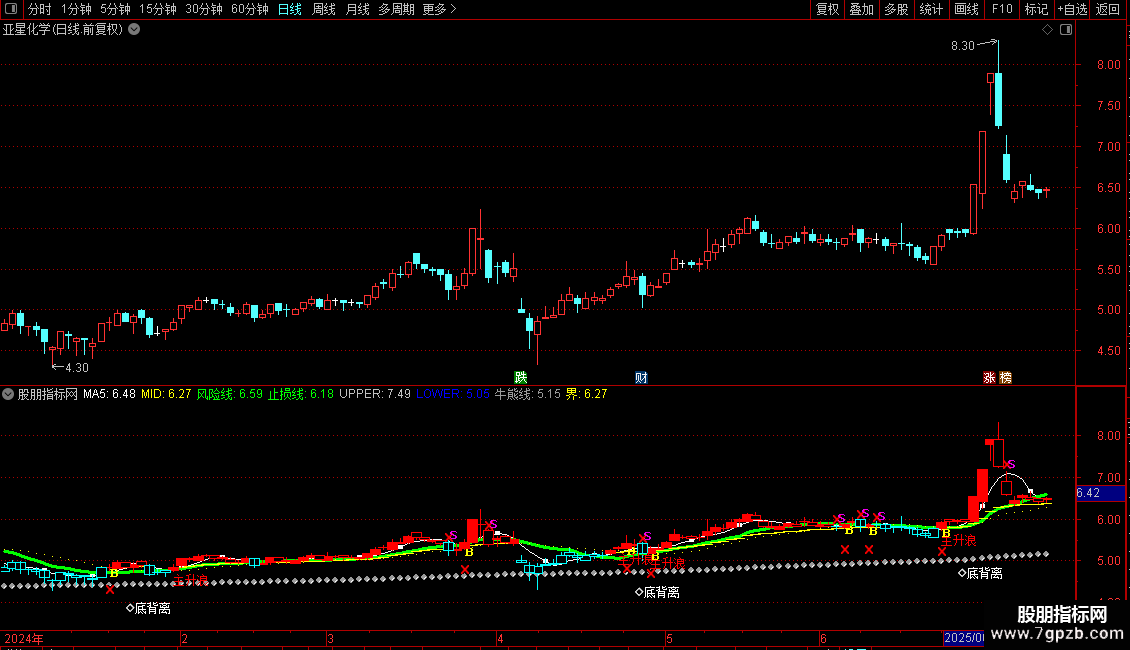Click the 8.00 price axis label in the main chart
The image size is (1130, 650).
coord(1108,64)
